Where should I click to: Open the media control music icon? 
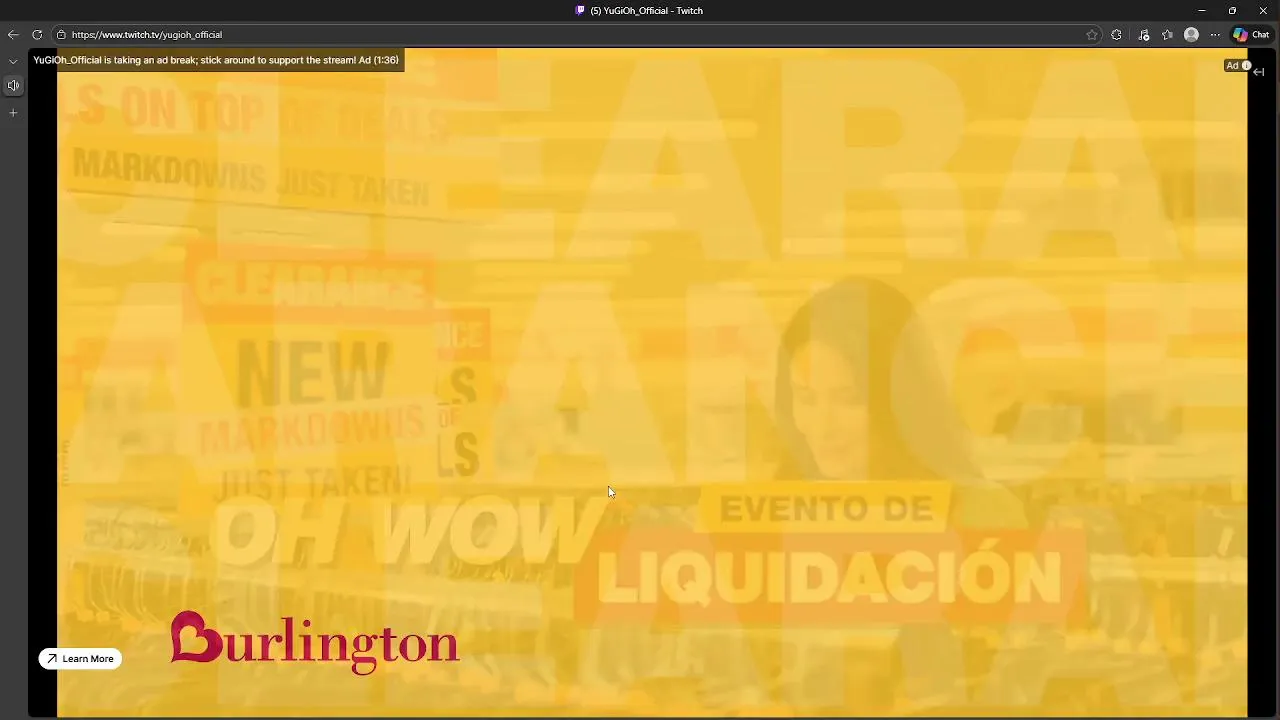1144,34
